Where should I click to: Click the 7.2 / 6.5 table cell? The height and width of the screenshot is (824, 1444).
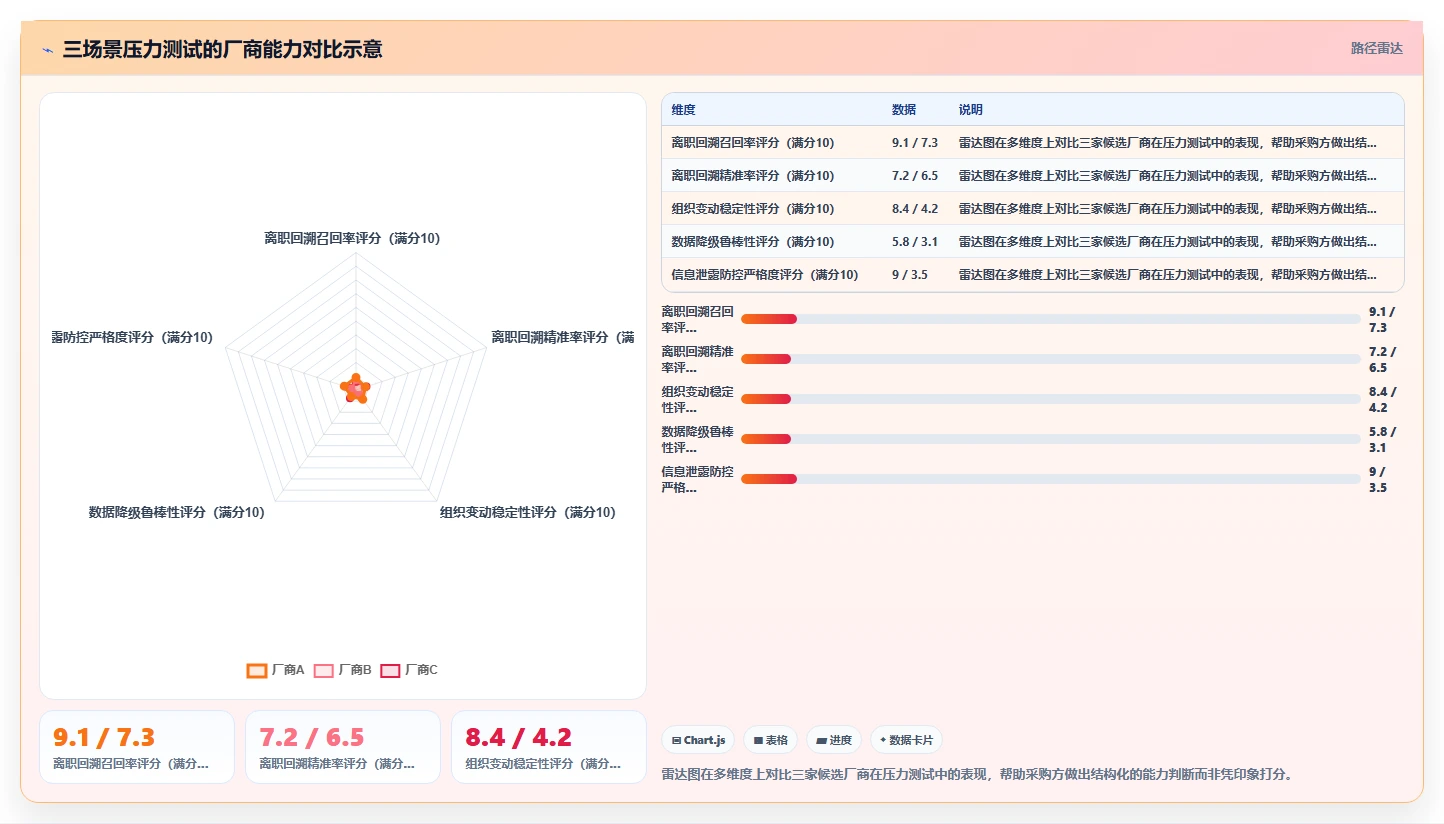pos(915,176)
